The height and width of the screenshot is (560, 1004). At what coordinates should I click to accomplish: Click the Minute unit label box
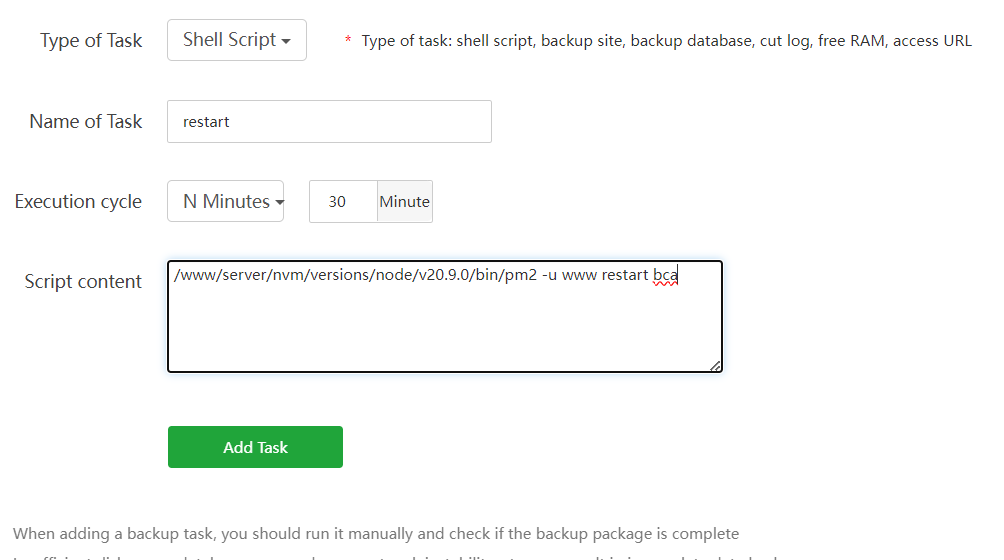tap(404, 201)
